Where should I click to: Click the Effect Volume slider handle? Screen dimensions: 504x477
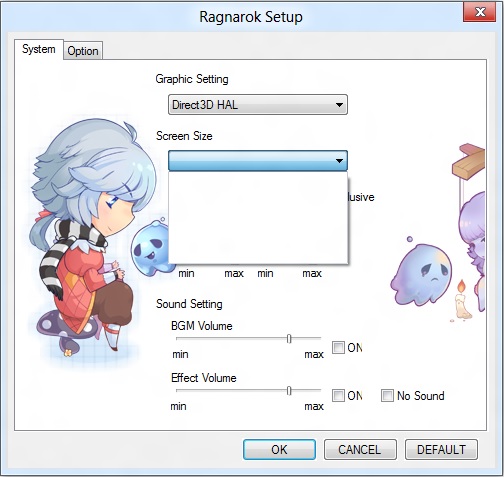(289, 391)
